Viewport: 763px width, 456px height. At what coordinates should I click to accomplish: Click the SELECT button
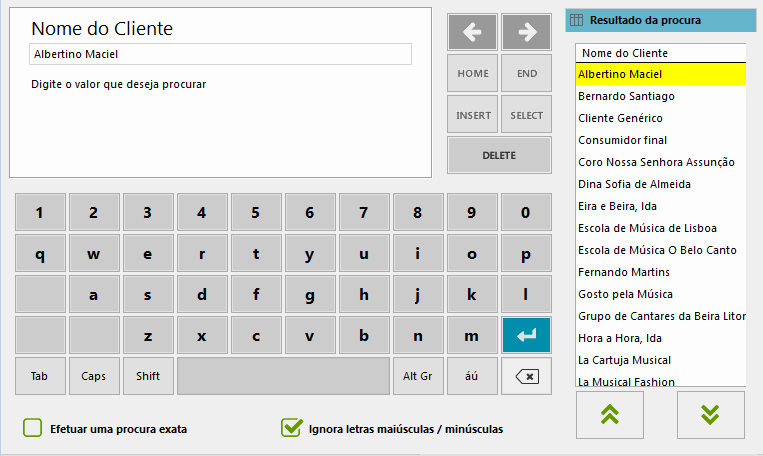(527, 115)
